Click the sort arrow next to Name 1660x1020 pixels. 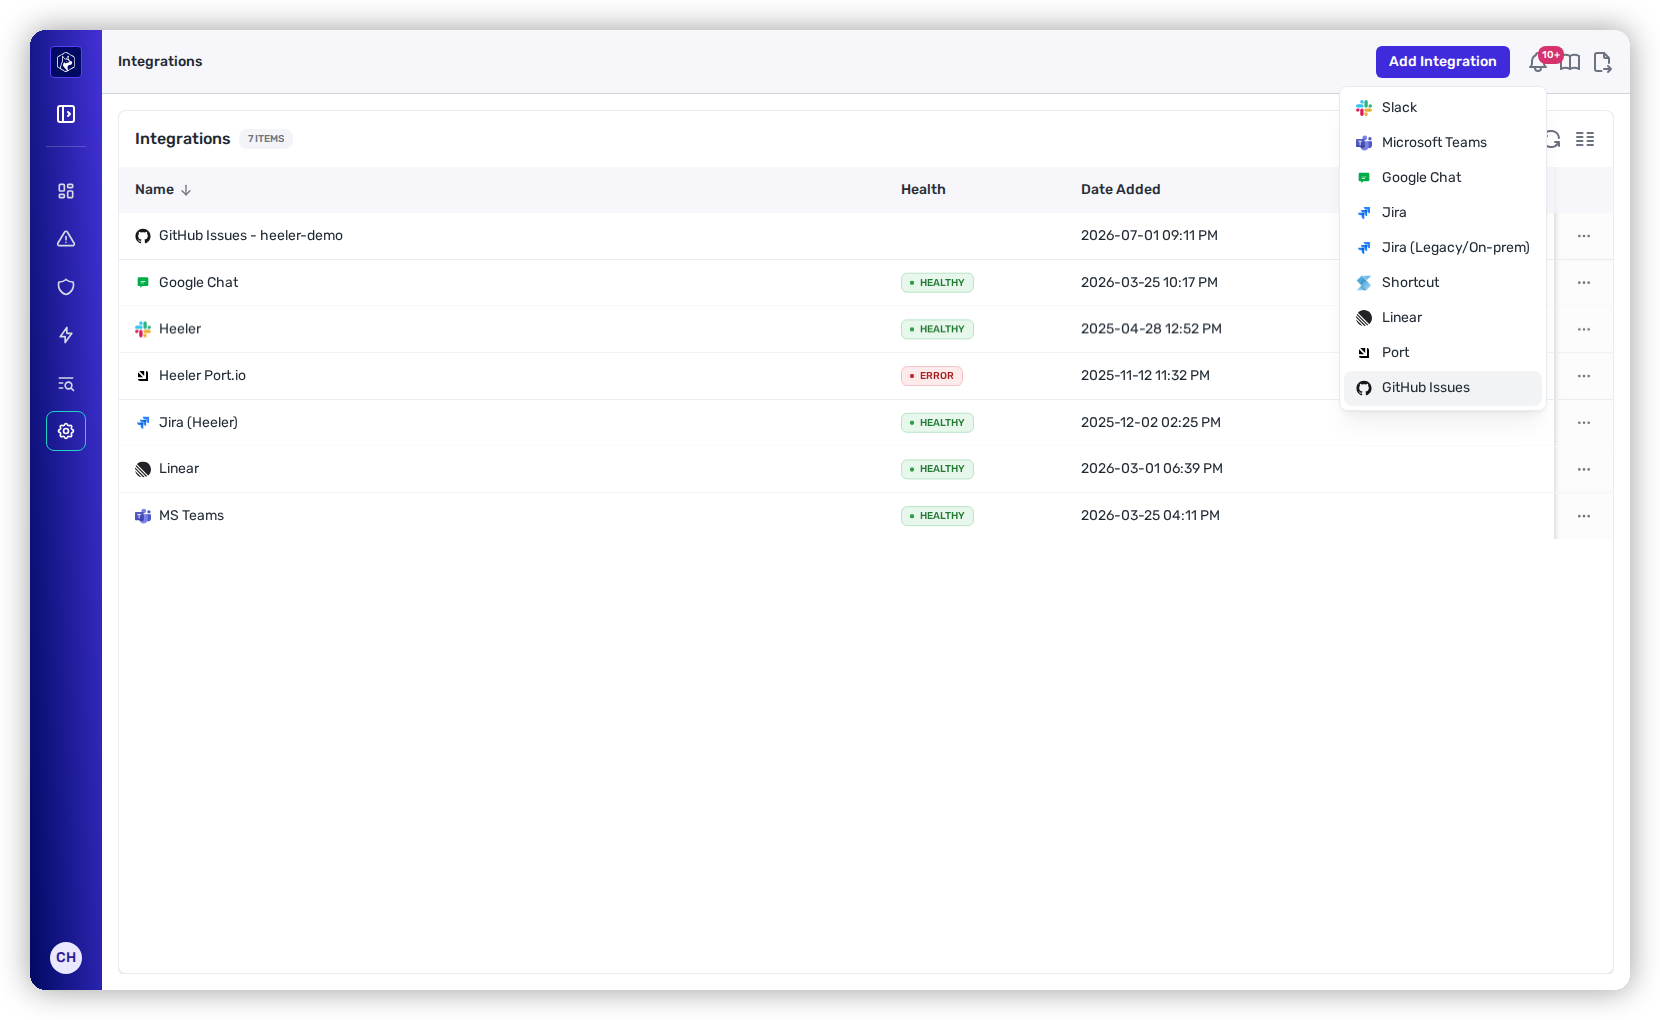(186, 190)
